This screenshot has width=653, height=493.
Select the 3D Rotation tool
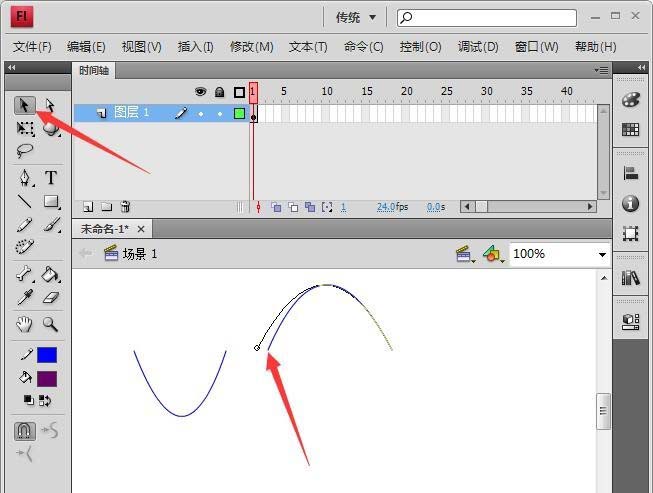[51, 128]
